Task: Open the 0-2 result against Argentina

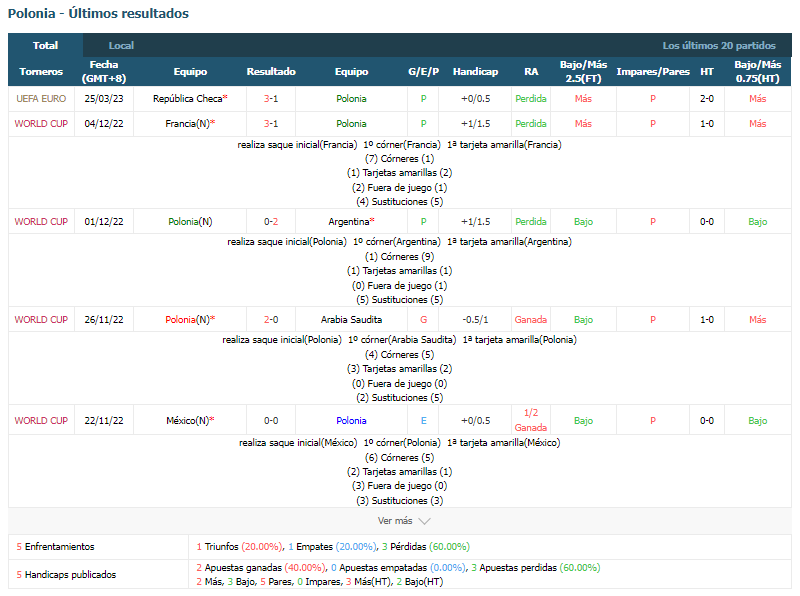Action: click(271, 221)
